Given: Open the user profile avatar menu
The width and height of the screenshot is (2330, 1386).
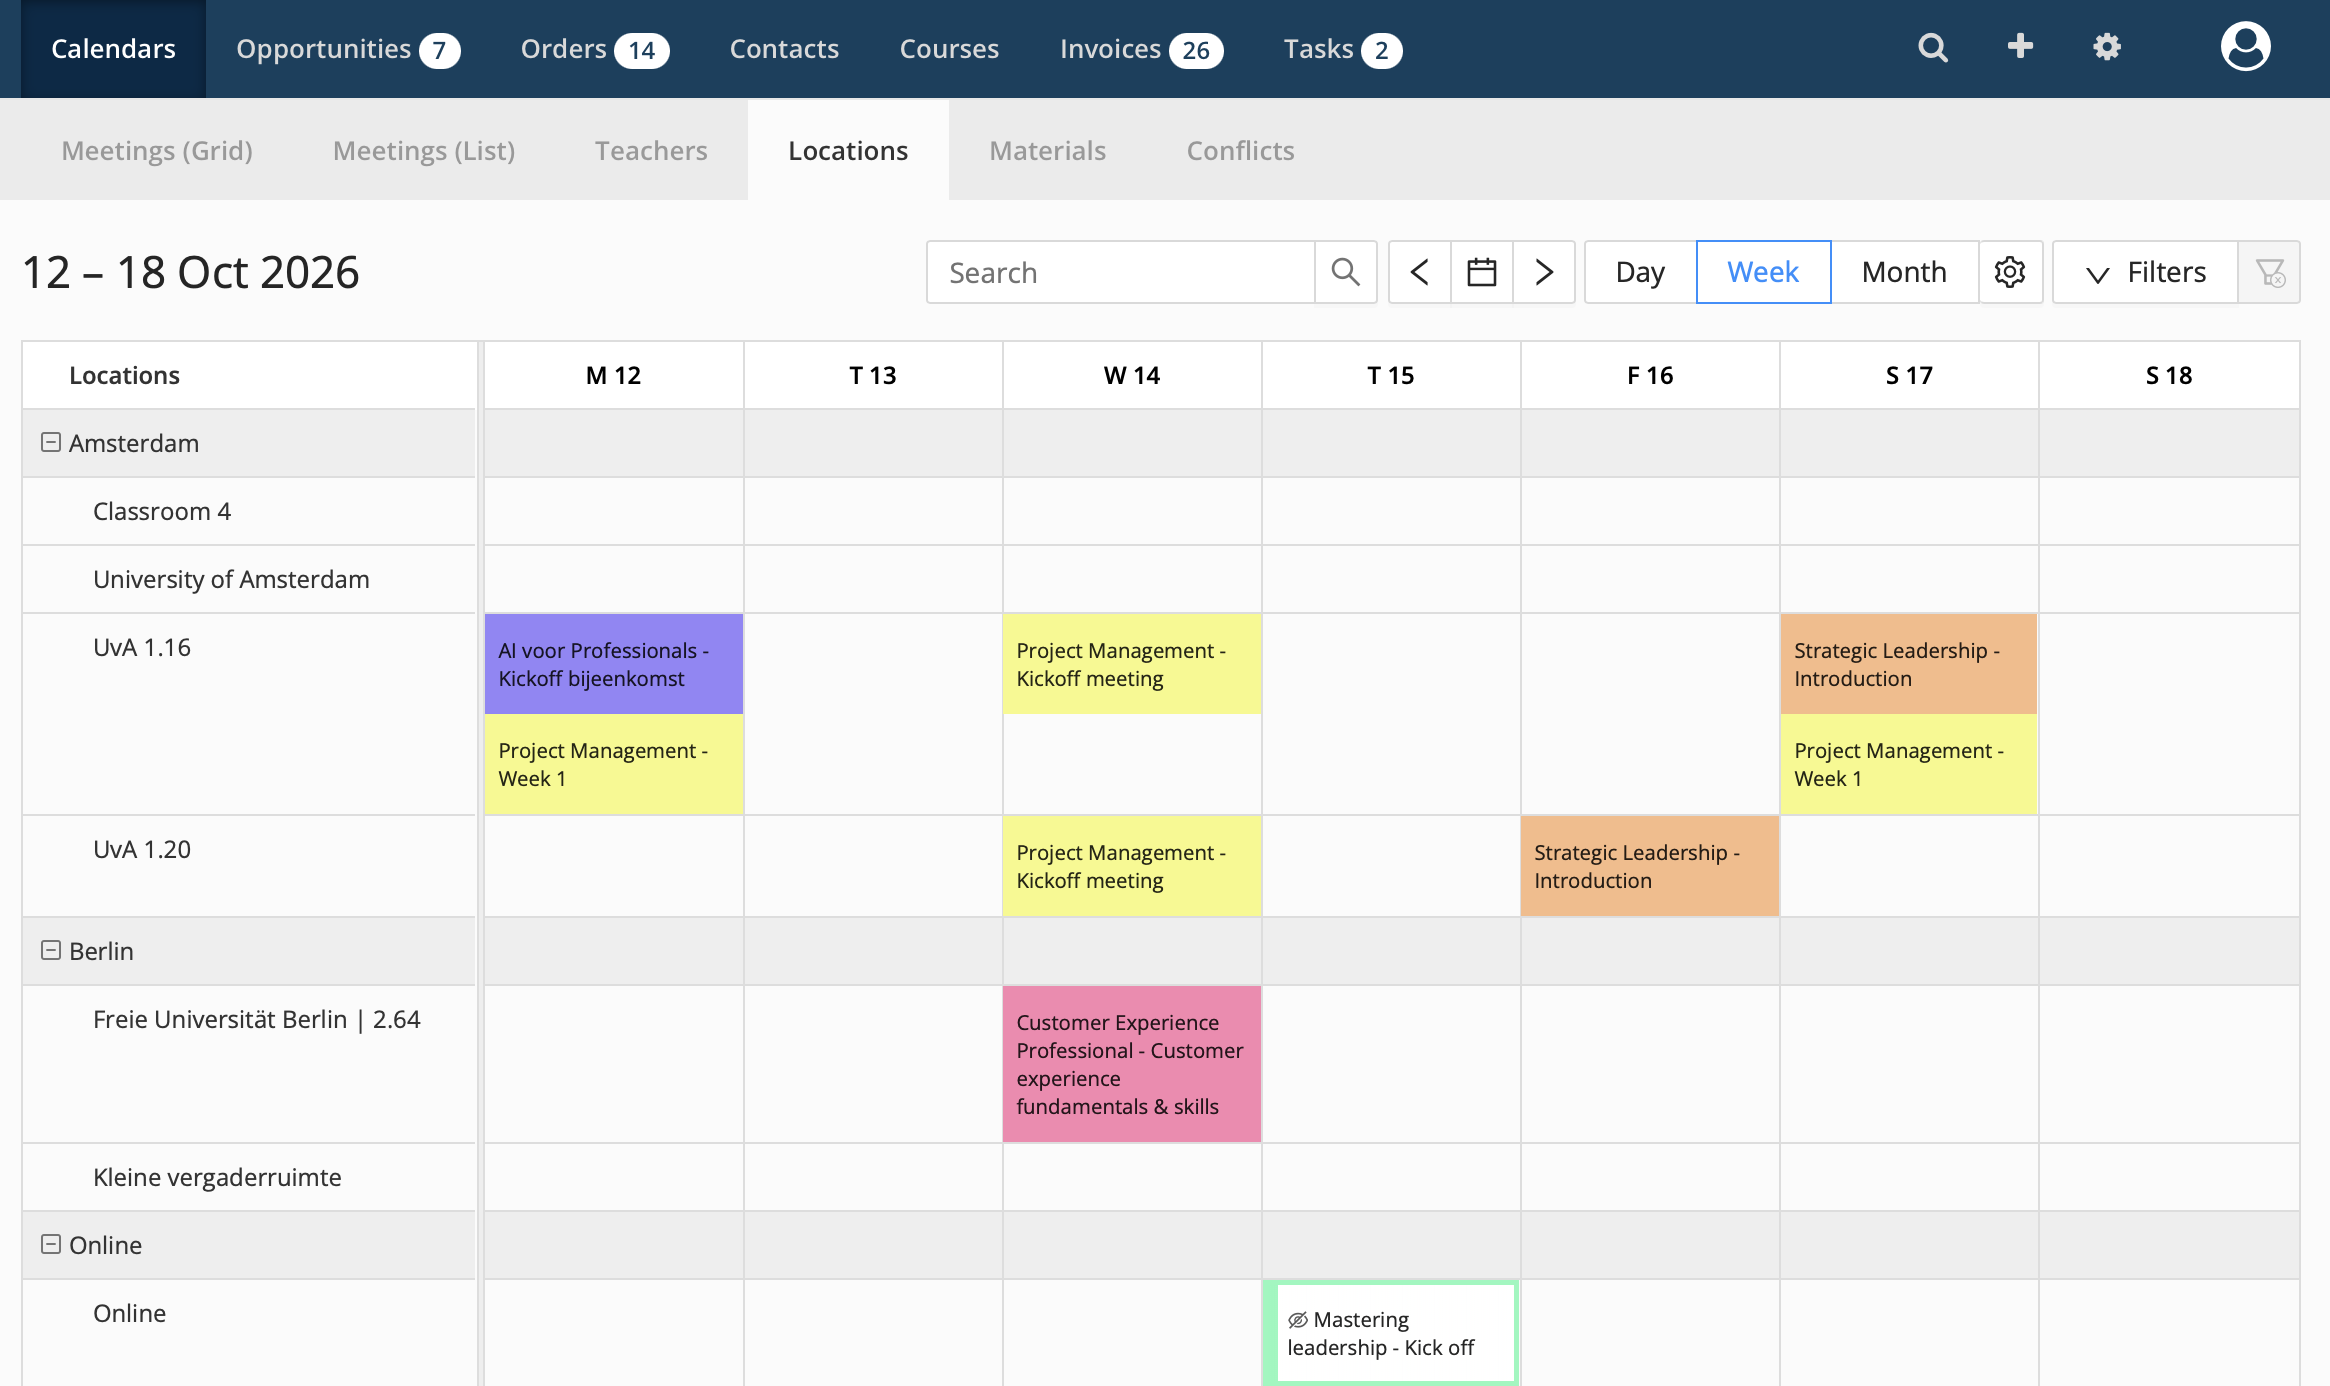Looking at the screenshot, I should pos(2245,47).
